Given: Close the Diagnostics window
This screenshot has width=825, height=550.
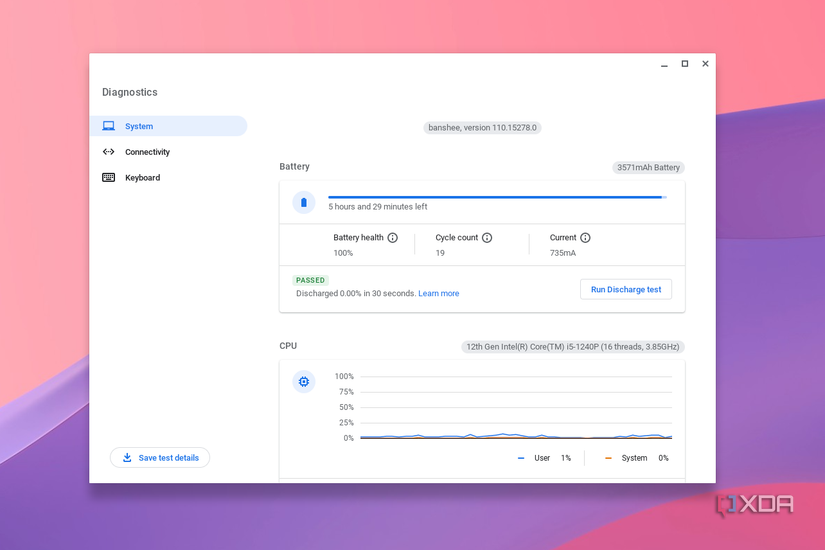Looking at the screenshot, I should [705, 64].
